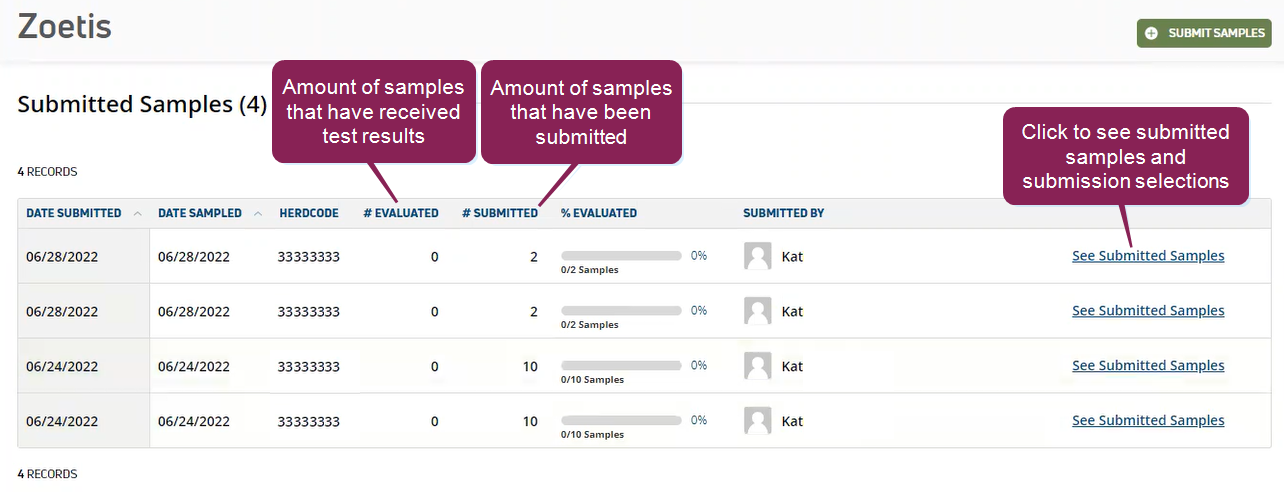Click the first row's 0/2 progress bar
The height and width of the screenshot is (492, 1284).
pos(621,256)
